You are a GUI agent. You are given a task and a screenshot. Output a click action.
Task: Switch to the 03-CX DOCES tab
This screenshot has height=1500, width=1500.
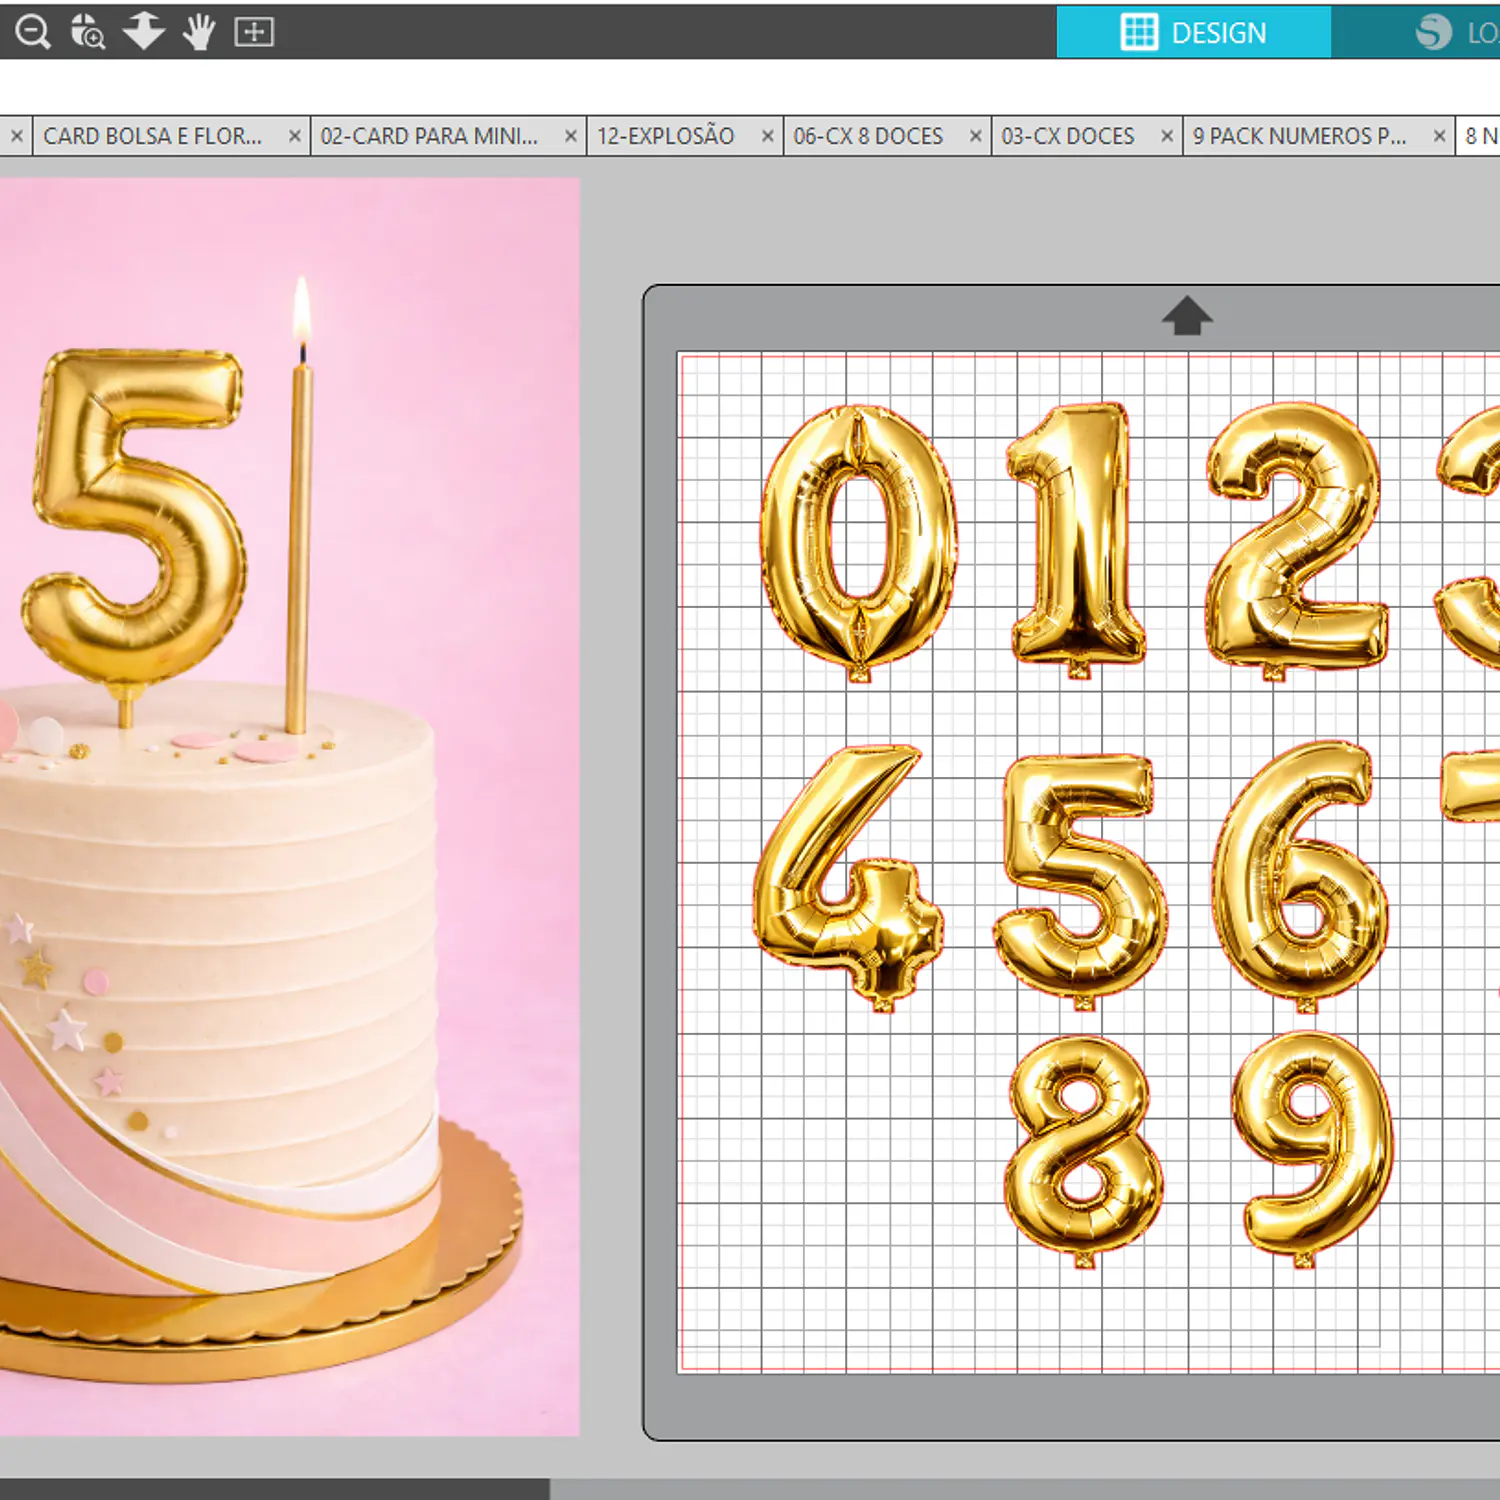click(1068, 136)
